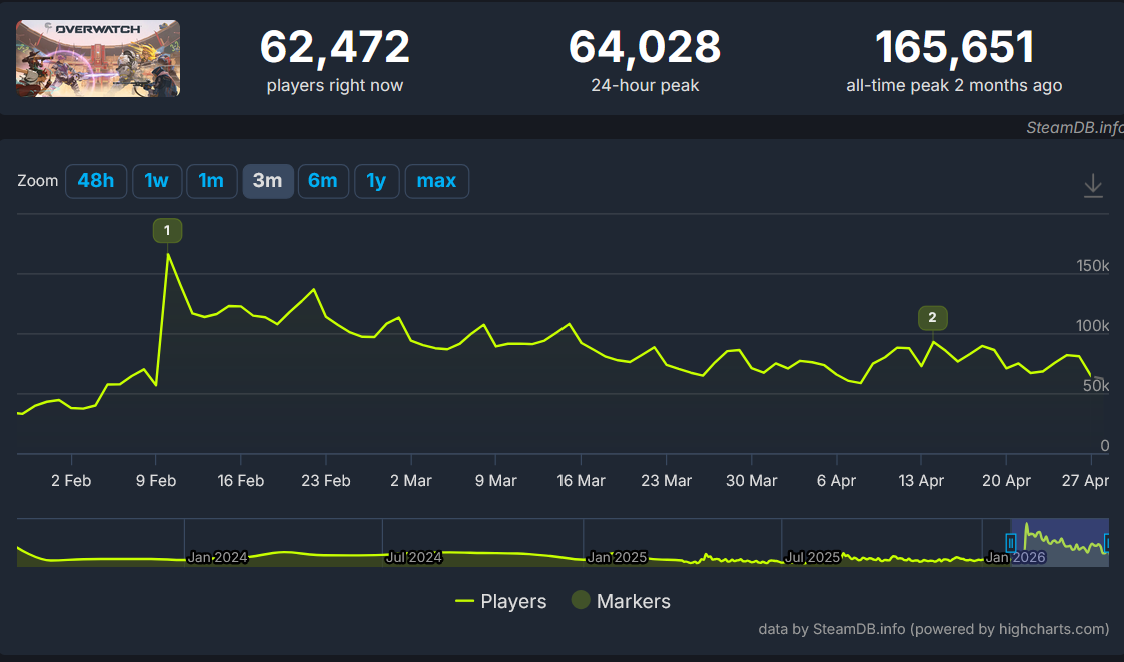
Task: Choose the 3m zoom range
Action: (x=267, y=181)
